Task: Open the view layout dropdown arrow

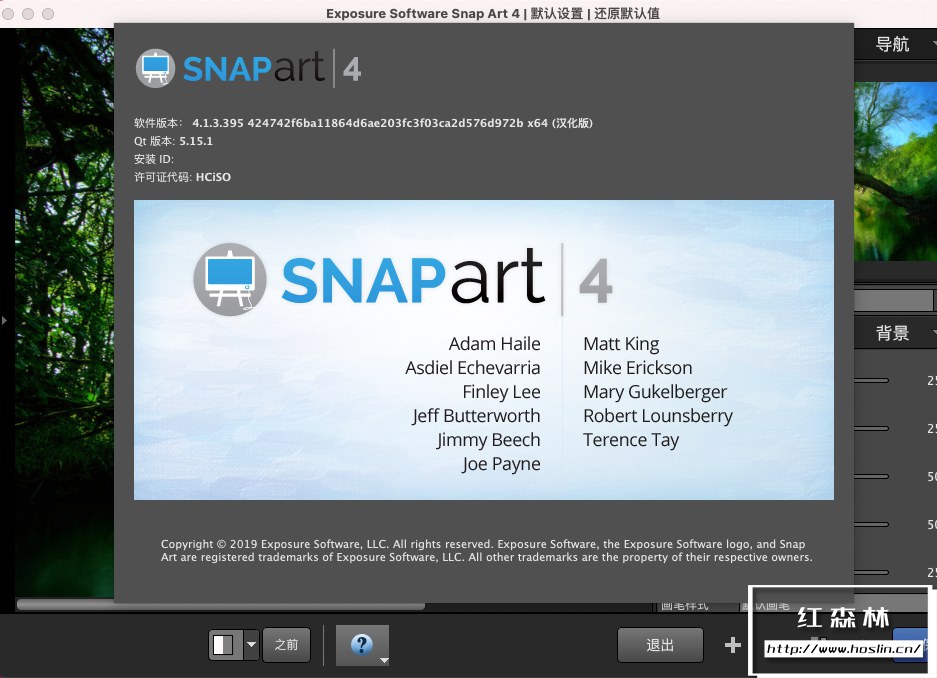Action: pyautogui.click(x=252, y=645)
